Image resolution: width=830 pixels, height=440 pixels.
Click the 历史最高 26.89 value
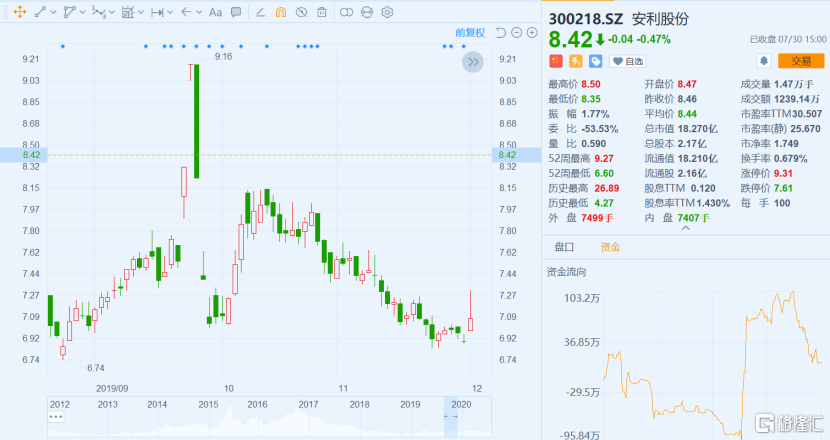tap(607, 188)
